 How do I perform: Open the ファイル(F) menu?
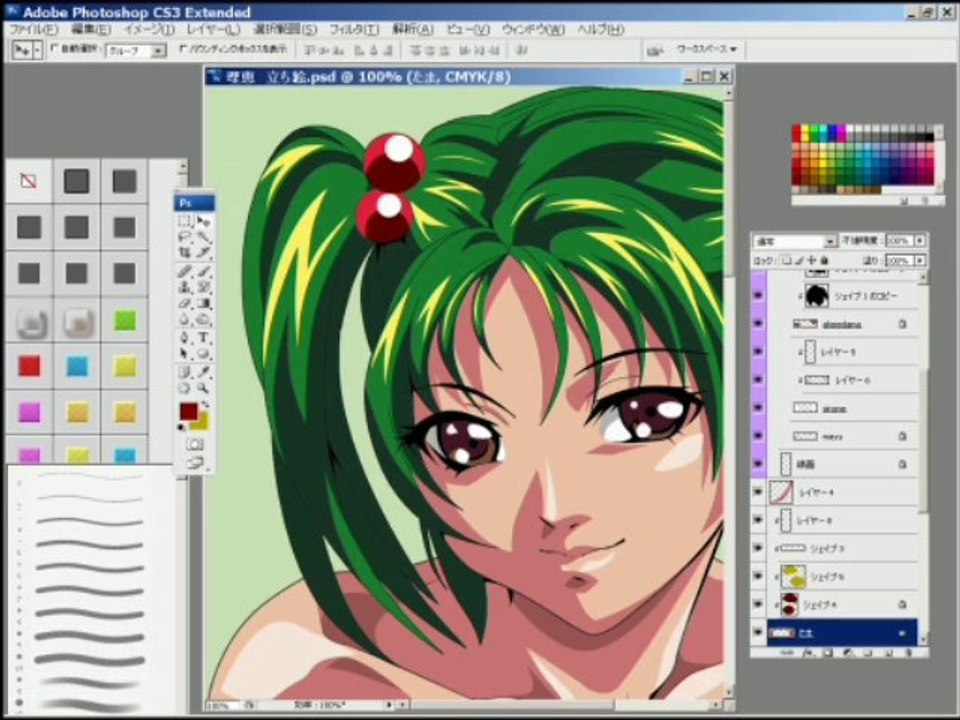pyautogui.click(x=34, y=29)
